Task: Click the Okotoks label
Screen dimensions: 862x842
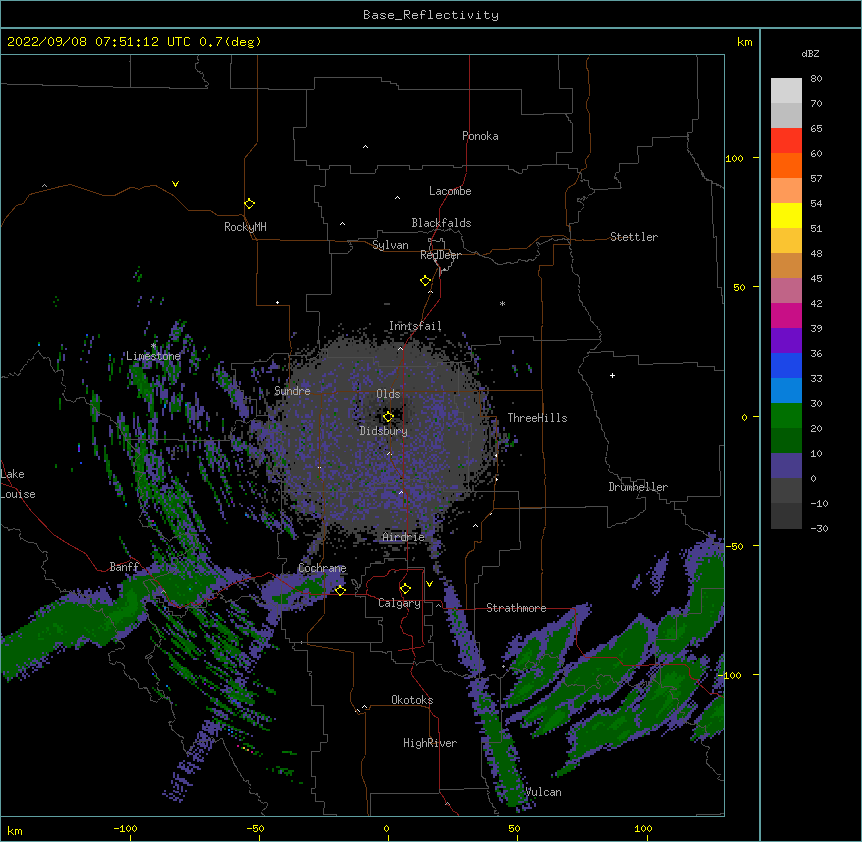Action: coord(412,700)
